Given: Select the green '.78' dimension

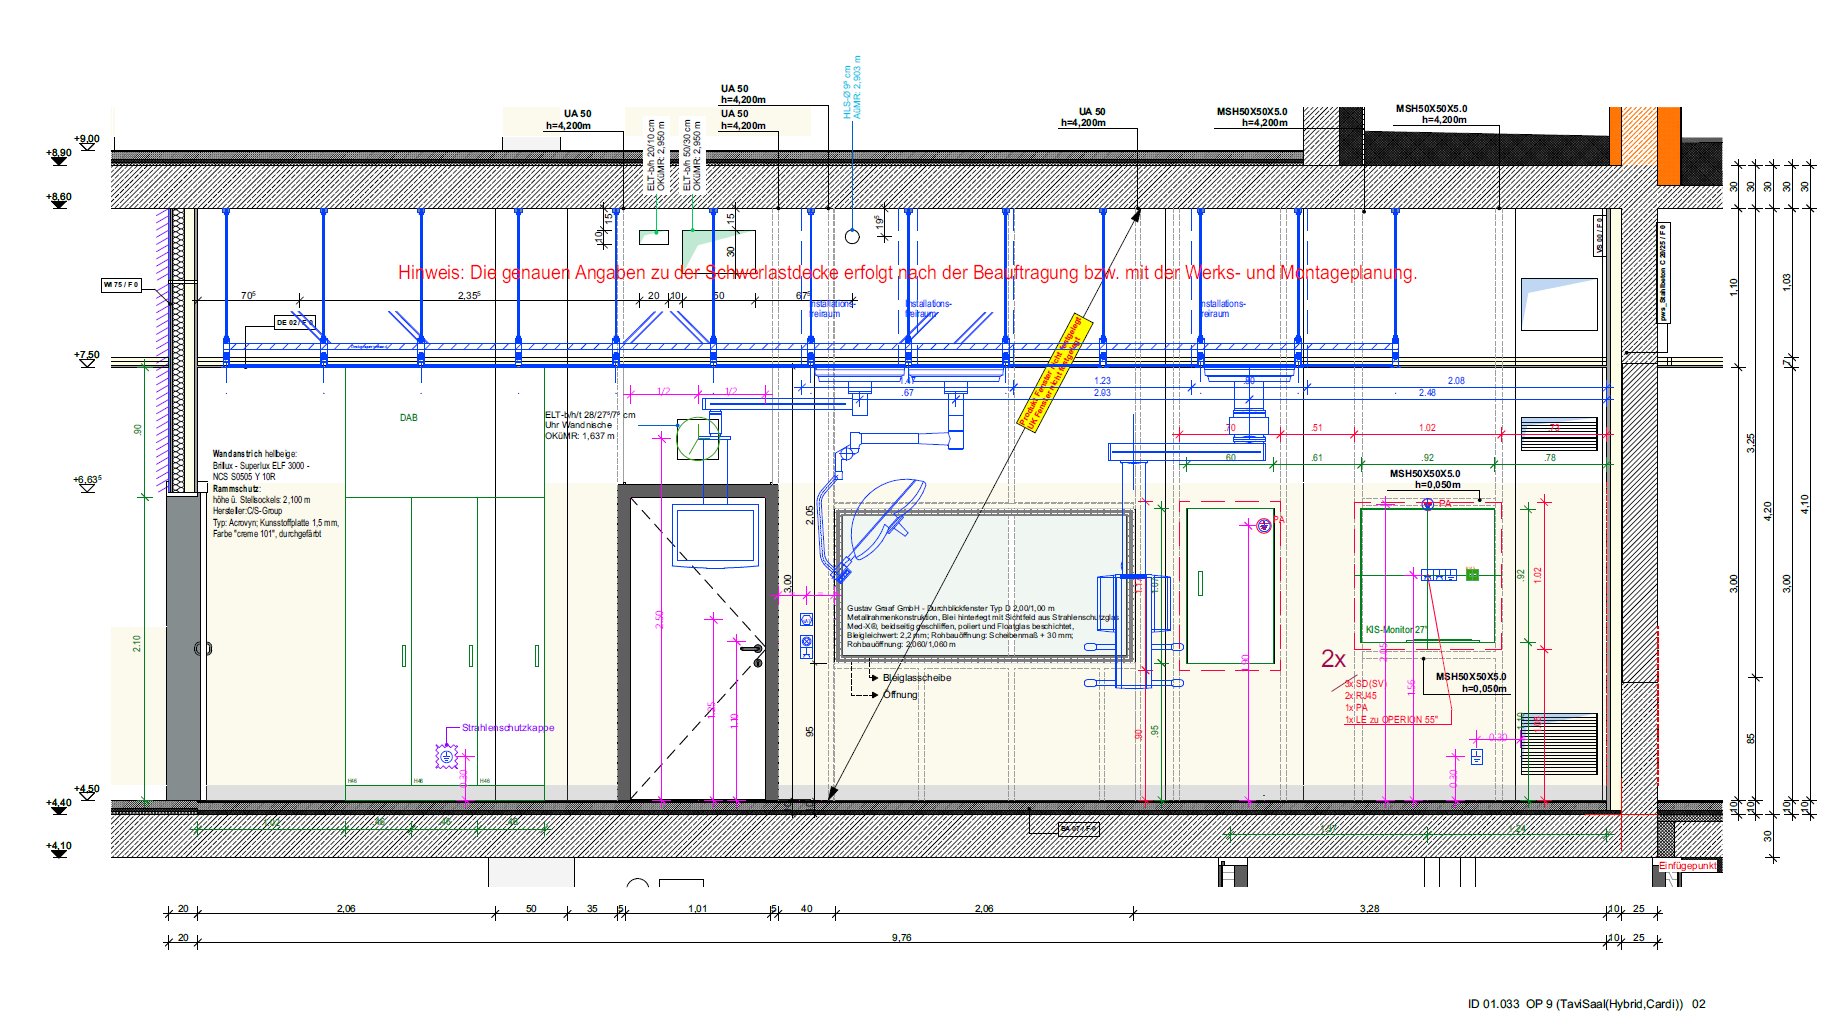Looking at the screenshot, I should coord(1550,458).
